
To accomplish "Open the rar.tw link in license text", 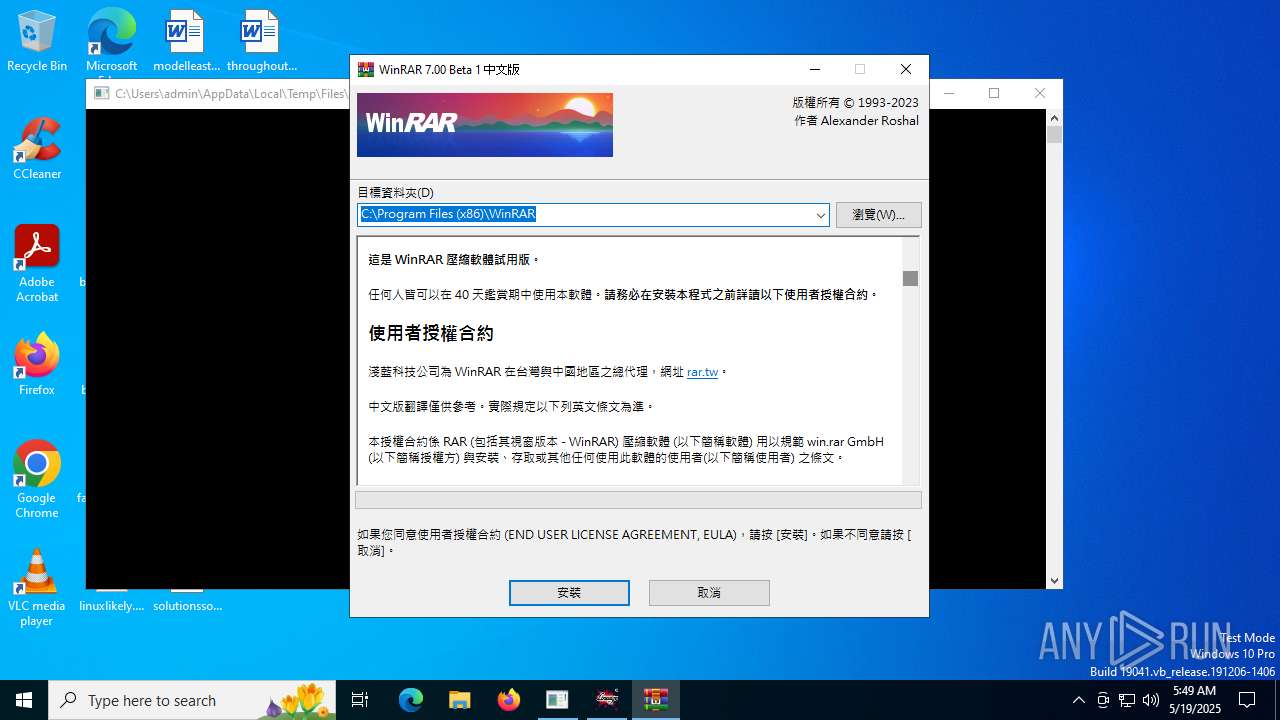I will point(702,372).
